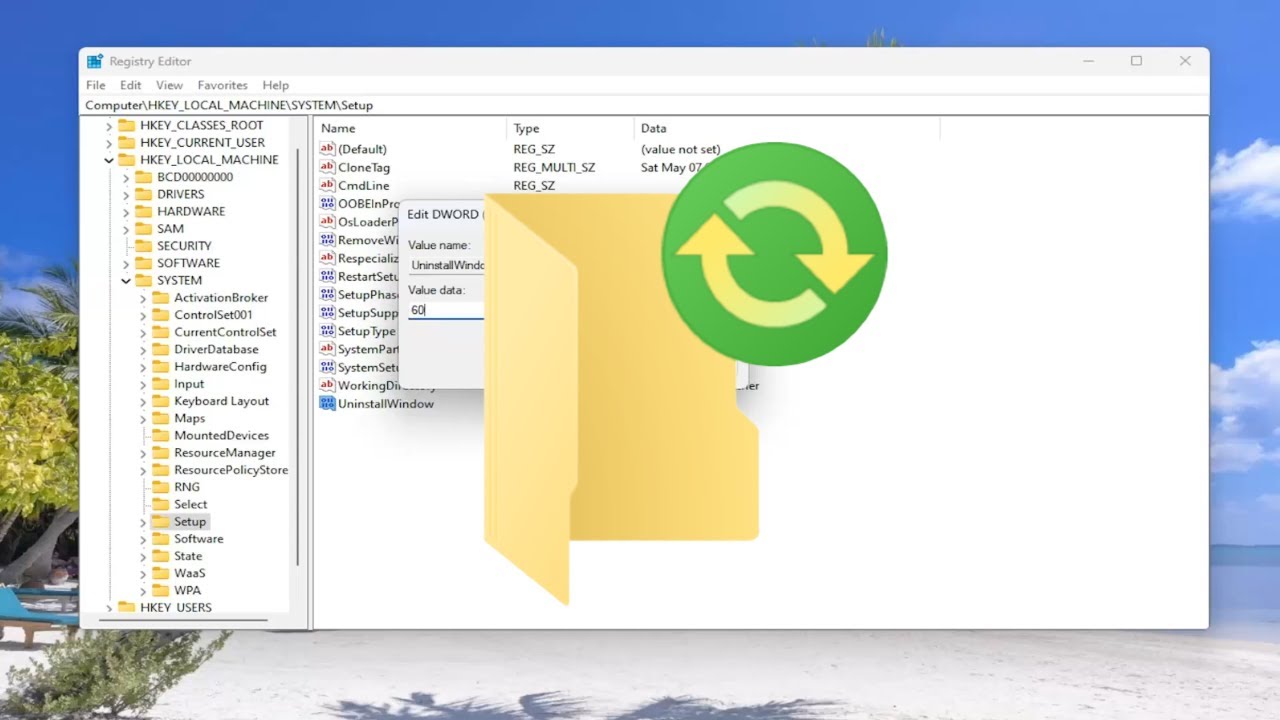Select the CurrentControlSet folder icon
This screenshot has width=1280, height=720.
pos(160,331)
